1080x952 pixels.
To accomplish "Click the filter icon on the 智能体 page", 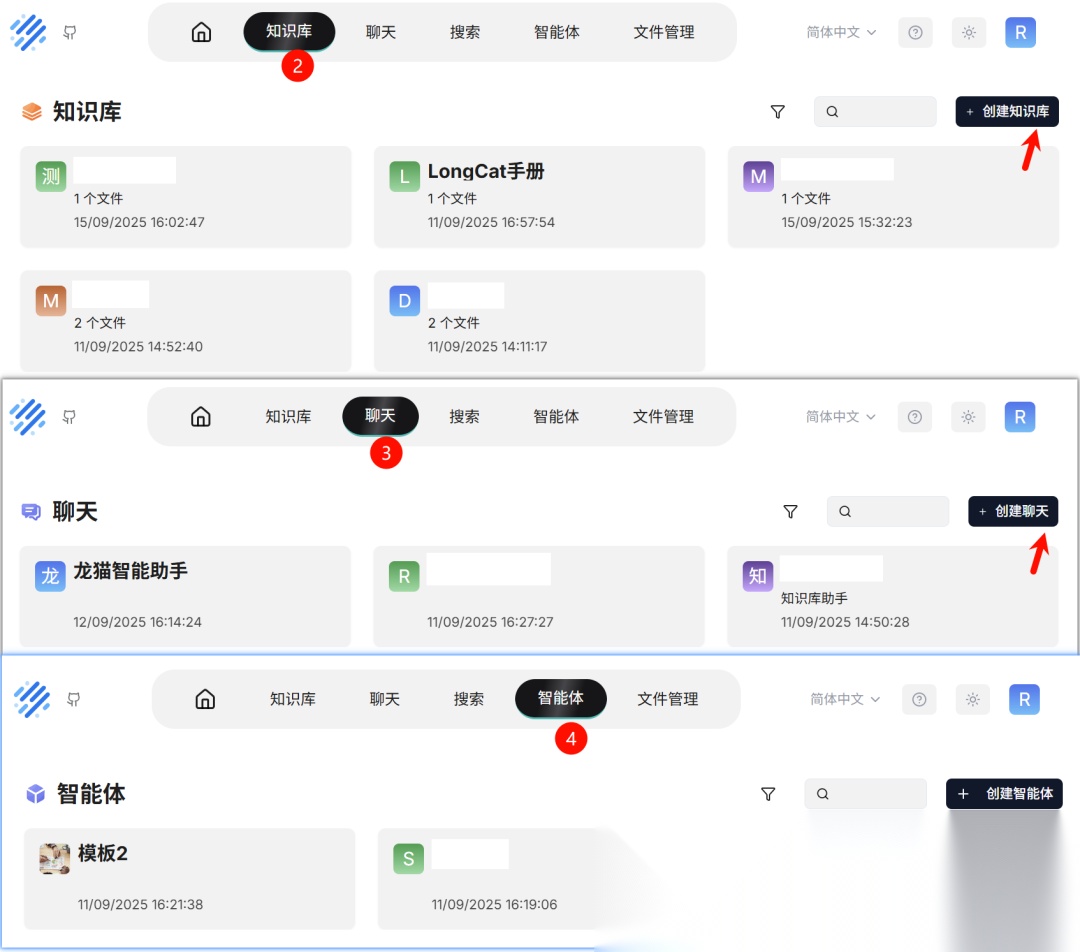I will click(x=768, y=793).
